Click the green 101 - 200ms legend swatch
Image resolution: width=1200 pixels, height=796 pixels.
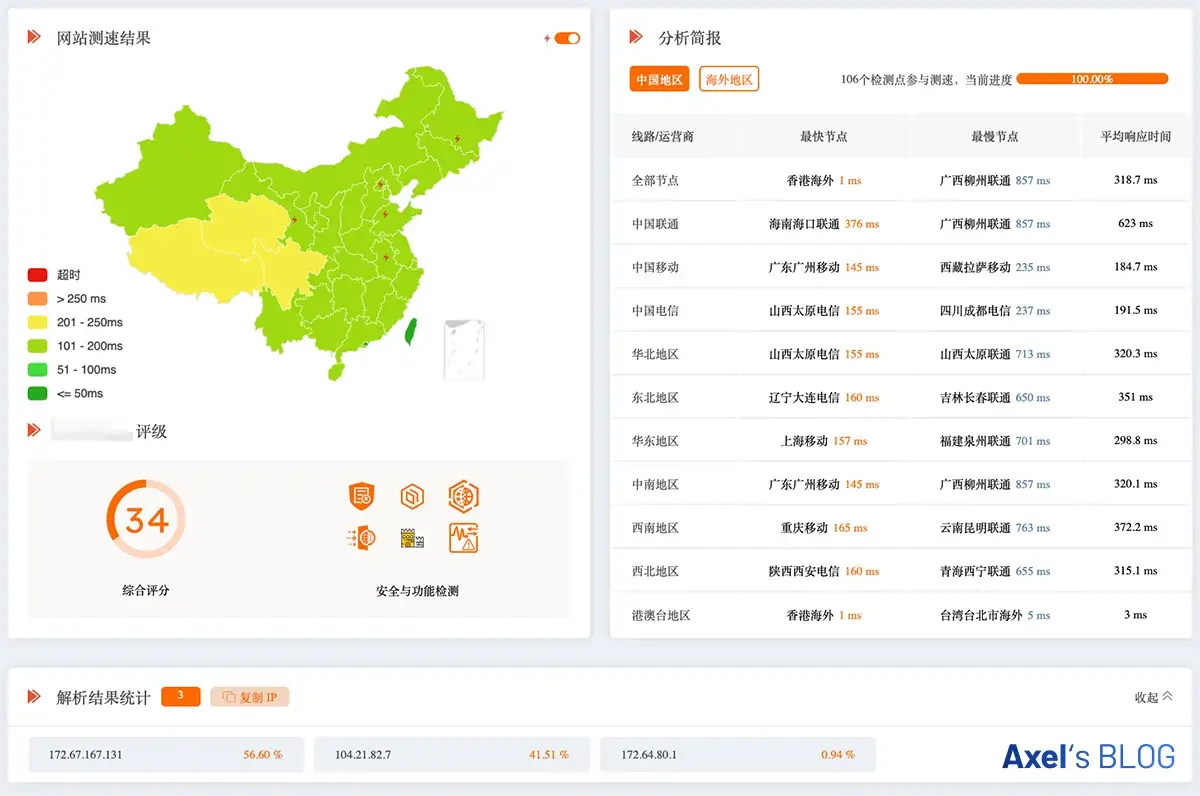(38, 346)
